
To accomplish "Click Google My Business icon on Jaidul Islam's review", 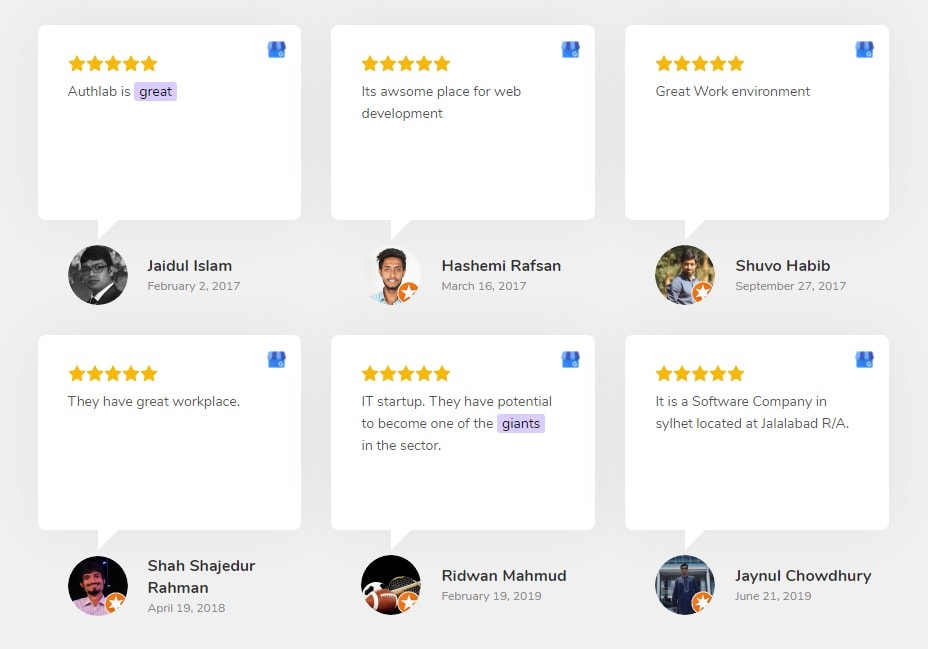I will click(276, 50).
